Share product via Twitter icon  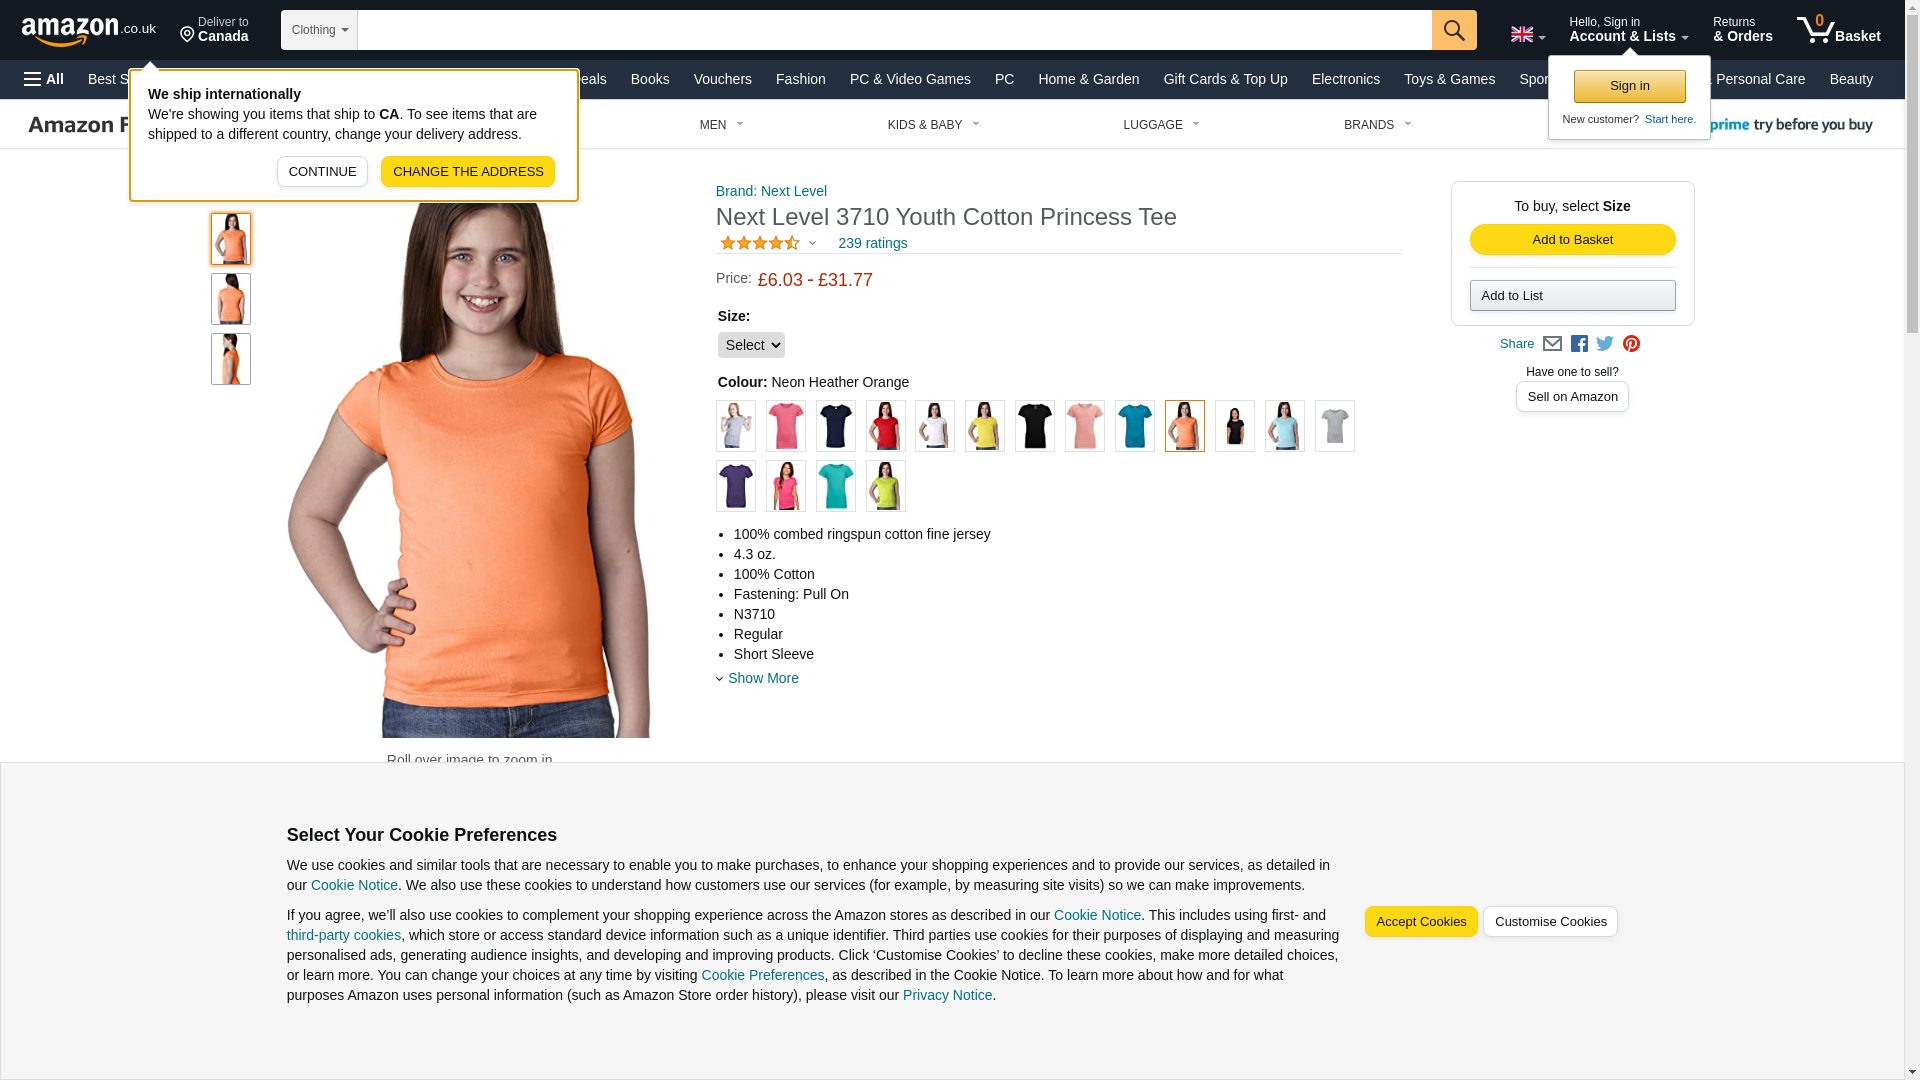[1605, 344]
